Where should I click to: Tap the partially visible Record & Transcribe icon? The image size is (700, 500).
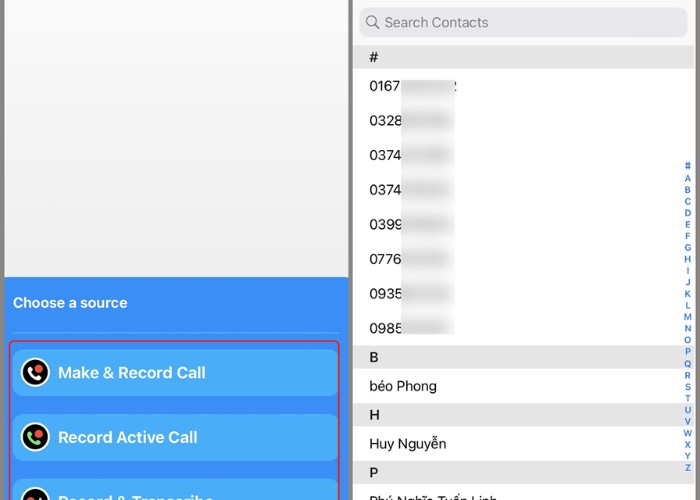(36, 495)
